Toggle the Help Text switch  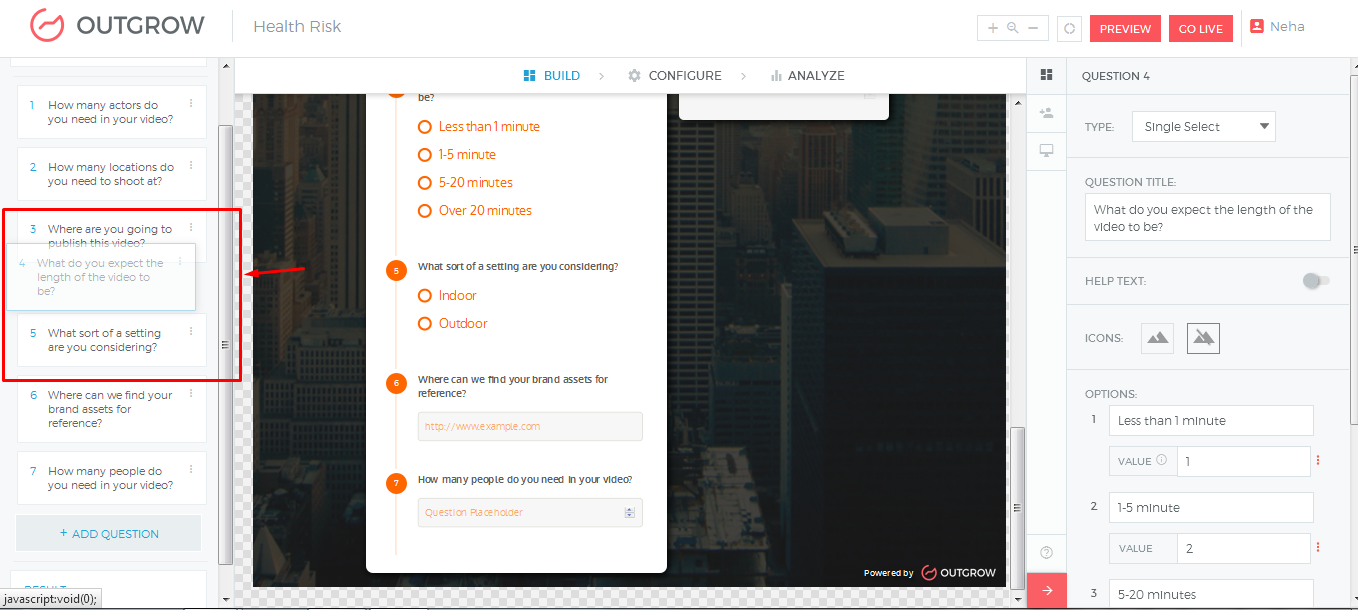point(1315,281)
